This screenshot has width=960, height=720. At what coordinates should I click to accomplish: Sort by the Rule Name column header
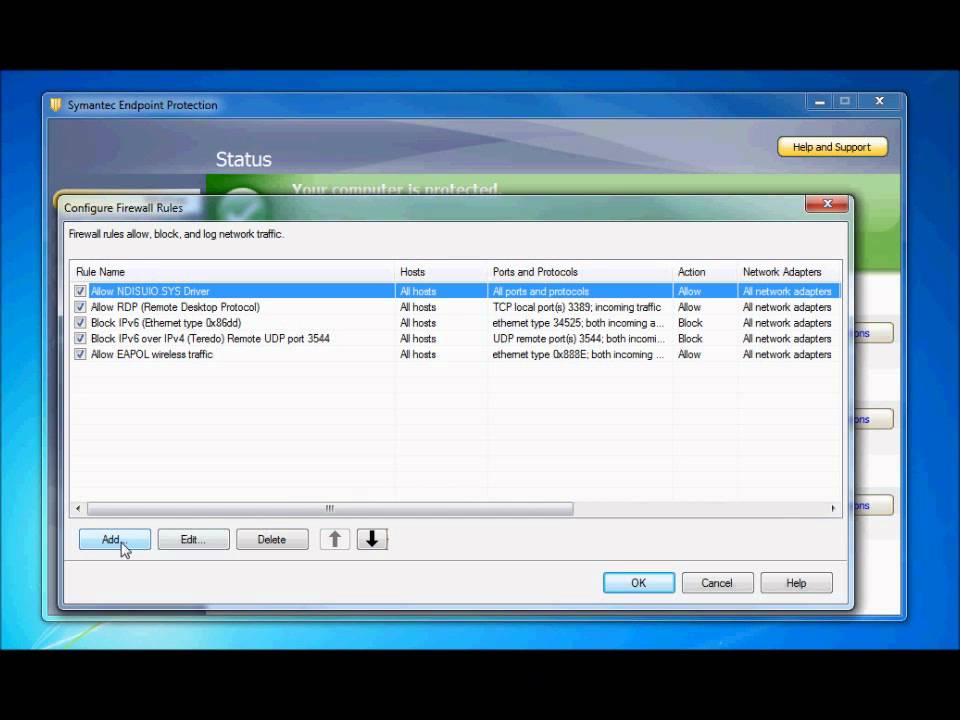(233, 272)
